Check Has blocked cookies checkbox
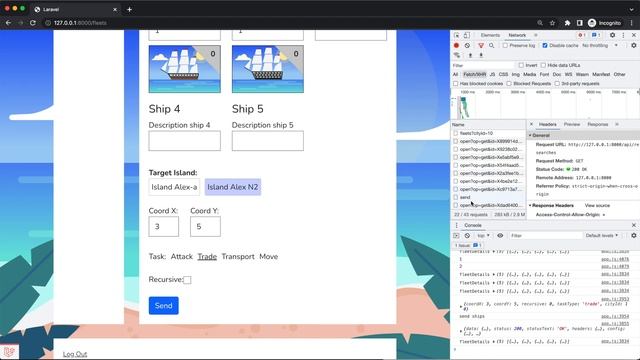This screenshot has height=360, width=640. 456,84
